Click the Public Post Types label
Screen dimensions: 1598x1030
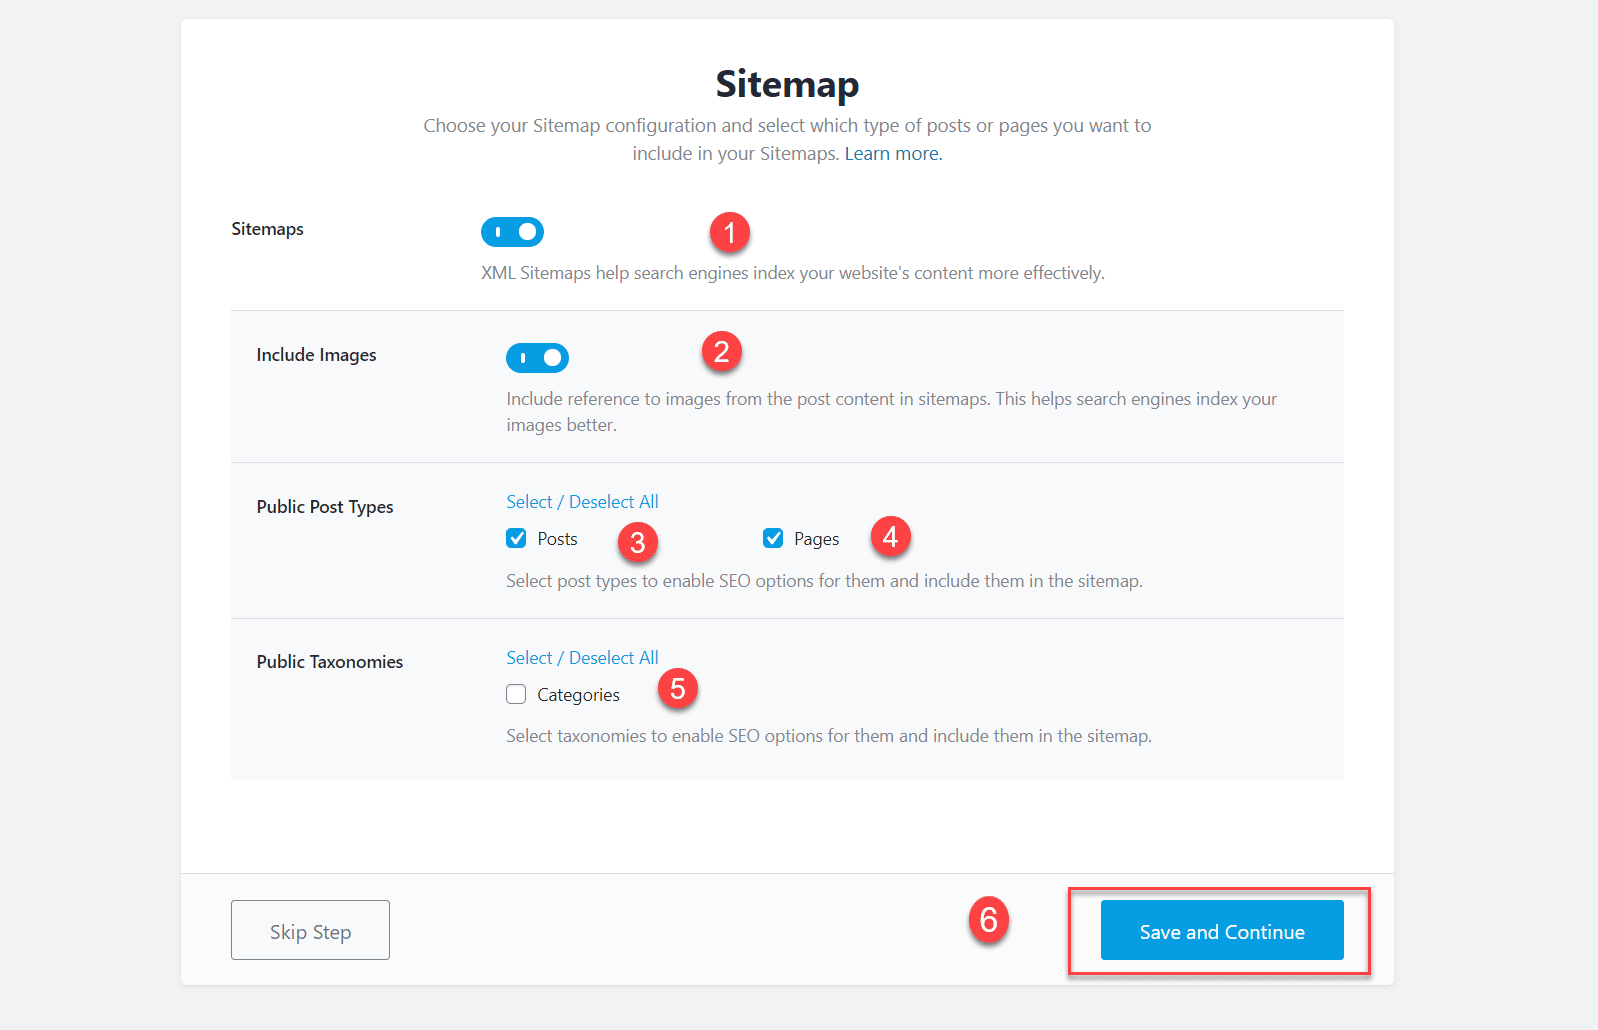pyautogui.click(x=325, y=507)
